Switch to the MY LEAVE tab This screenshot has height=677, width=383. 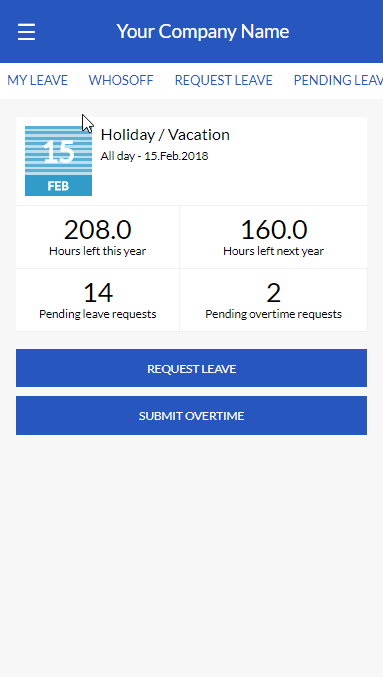[x=38, y=80]
